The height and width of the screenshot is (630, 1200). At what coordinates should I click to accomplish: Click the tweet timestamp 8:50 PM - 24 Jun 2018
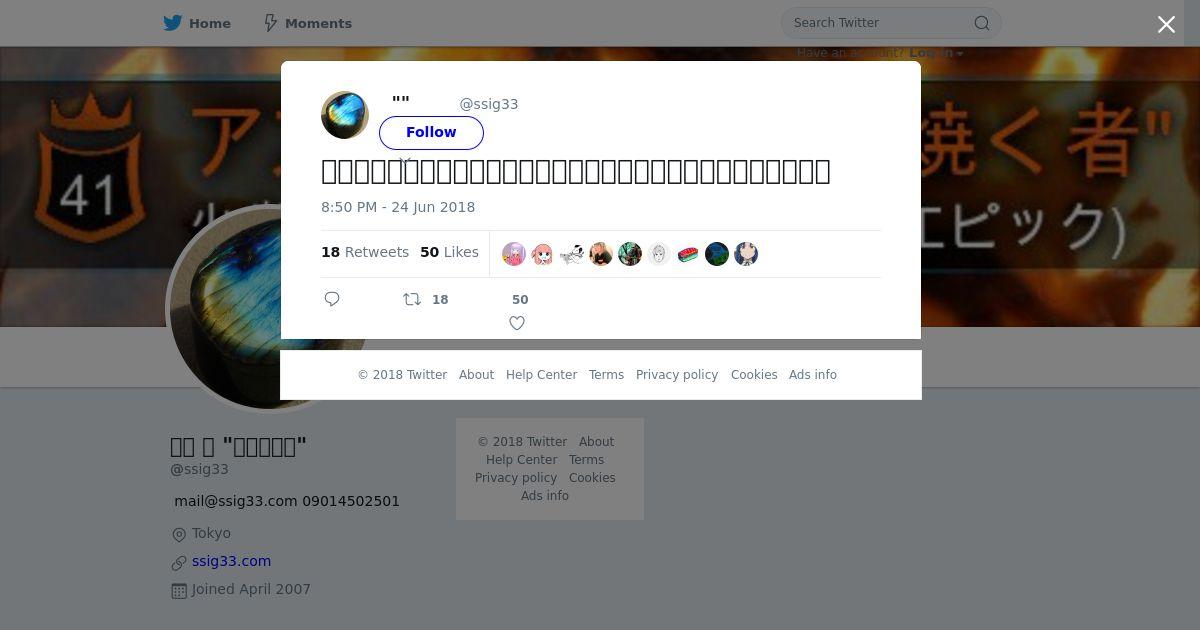click(398, 207)
